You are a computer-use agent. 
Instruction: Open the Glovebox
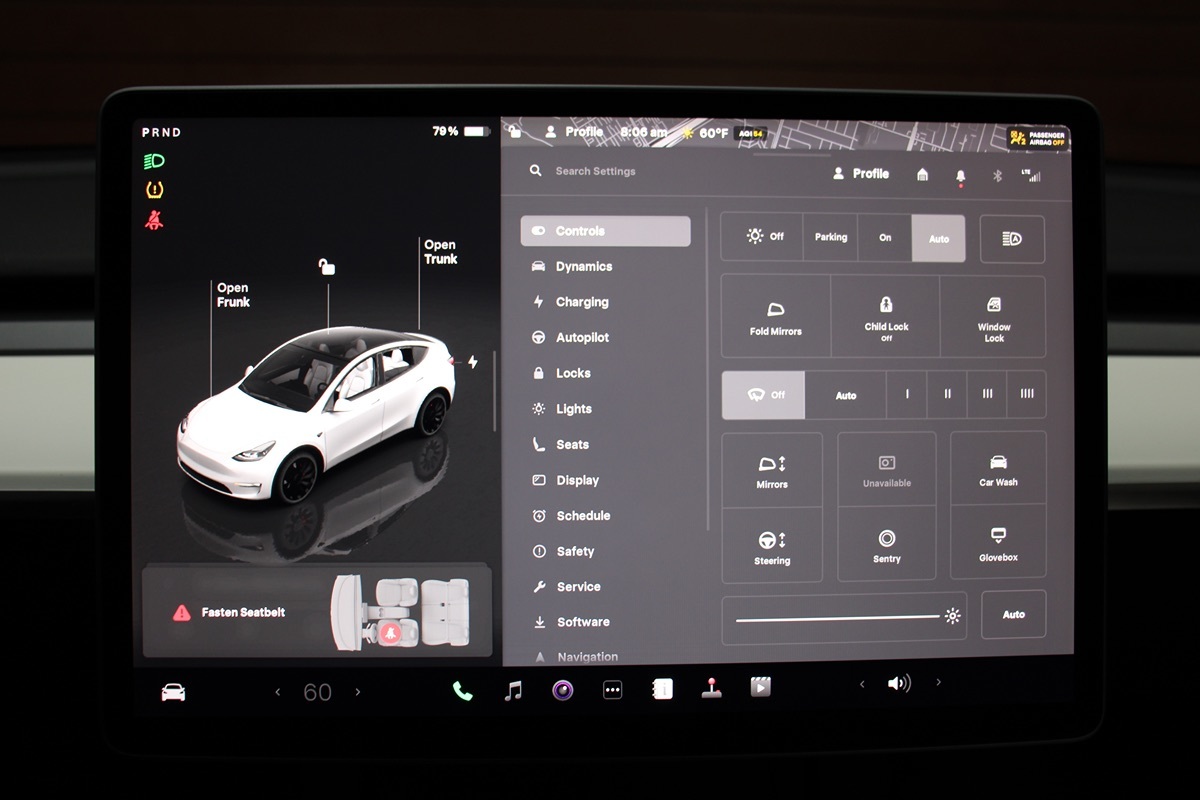[998, 543]
